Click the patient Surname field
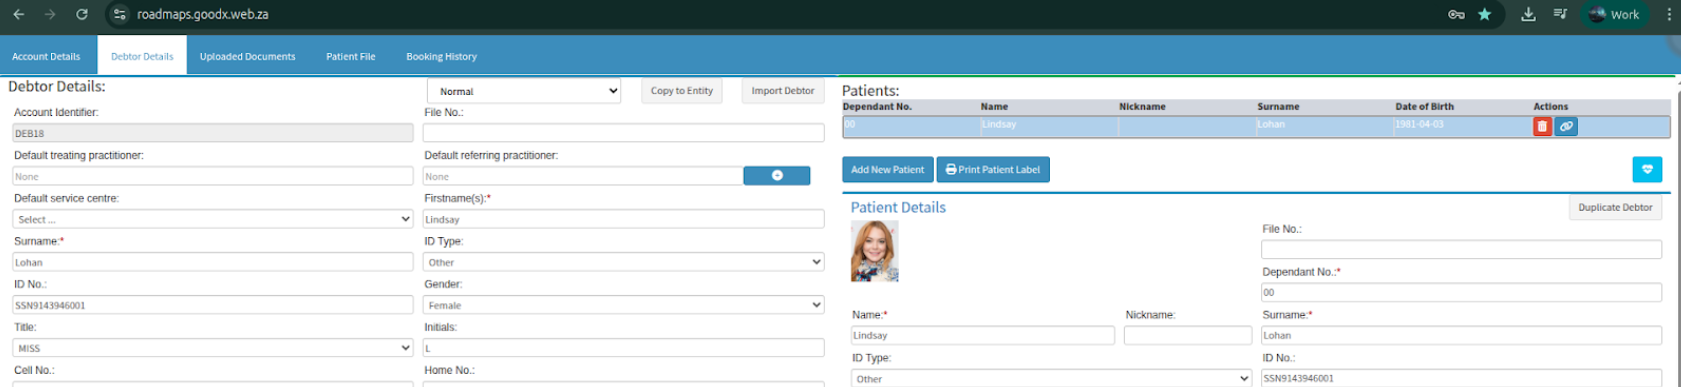The width and height of the screenshot is (1681, 387). 1461,335
